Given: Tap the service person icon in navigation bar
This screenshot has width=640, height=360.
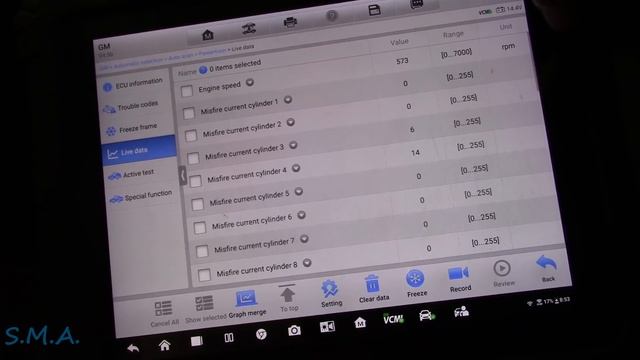Looking at the screenshot, I should click(461, 312).
